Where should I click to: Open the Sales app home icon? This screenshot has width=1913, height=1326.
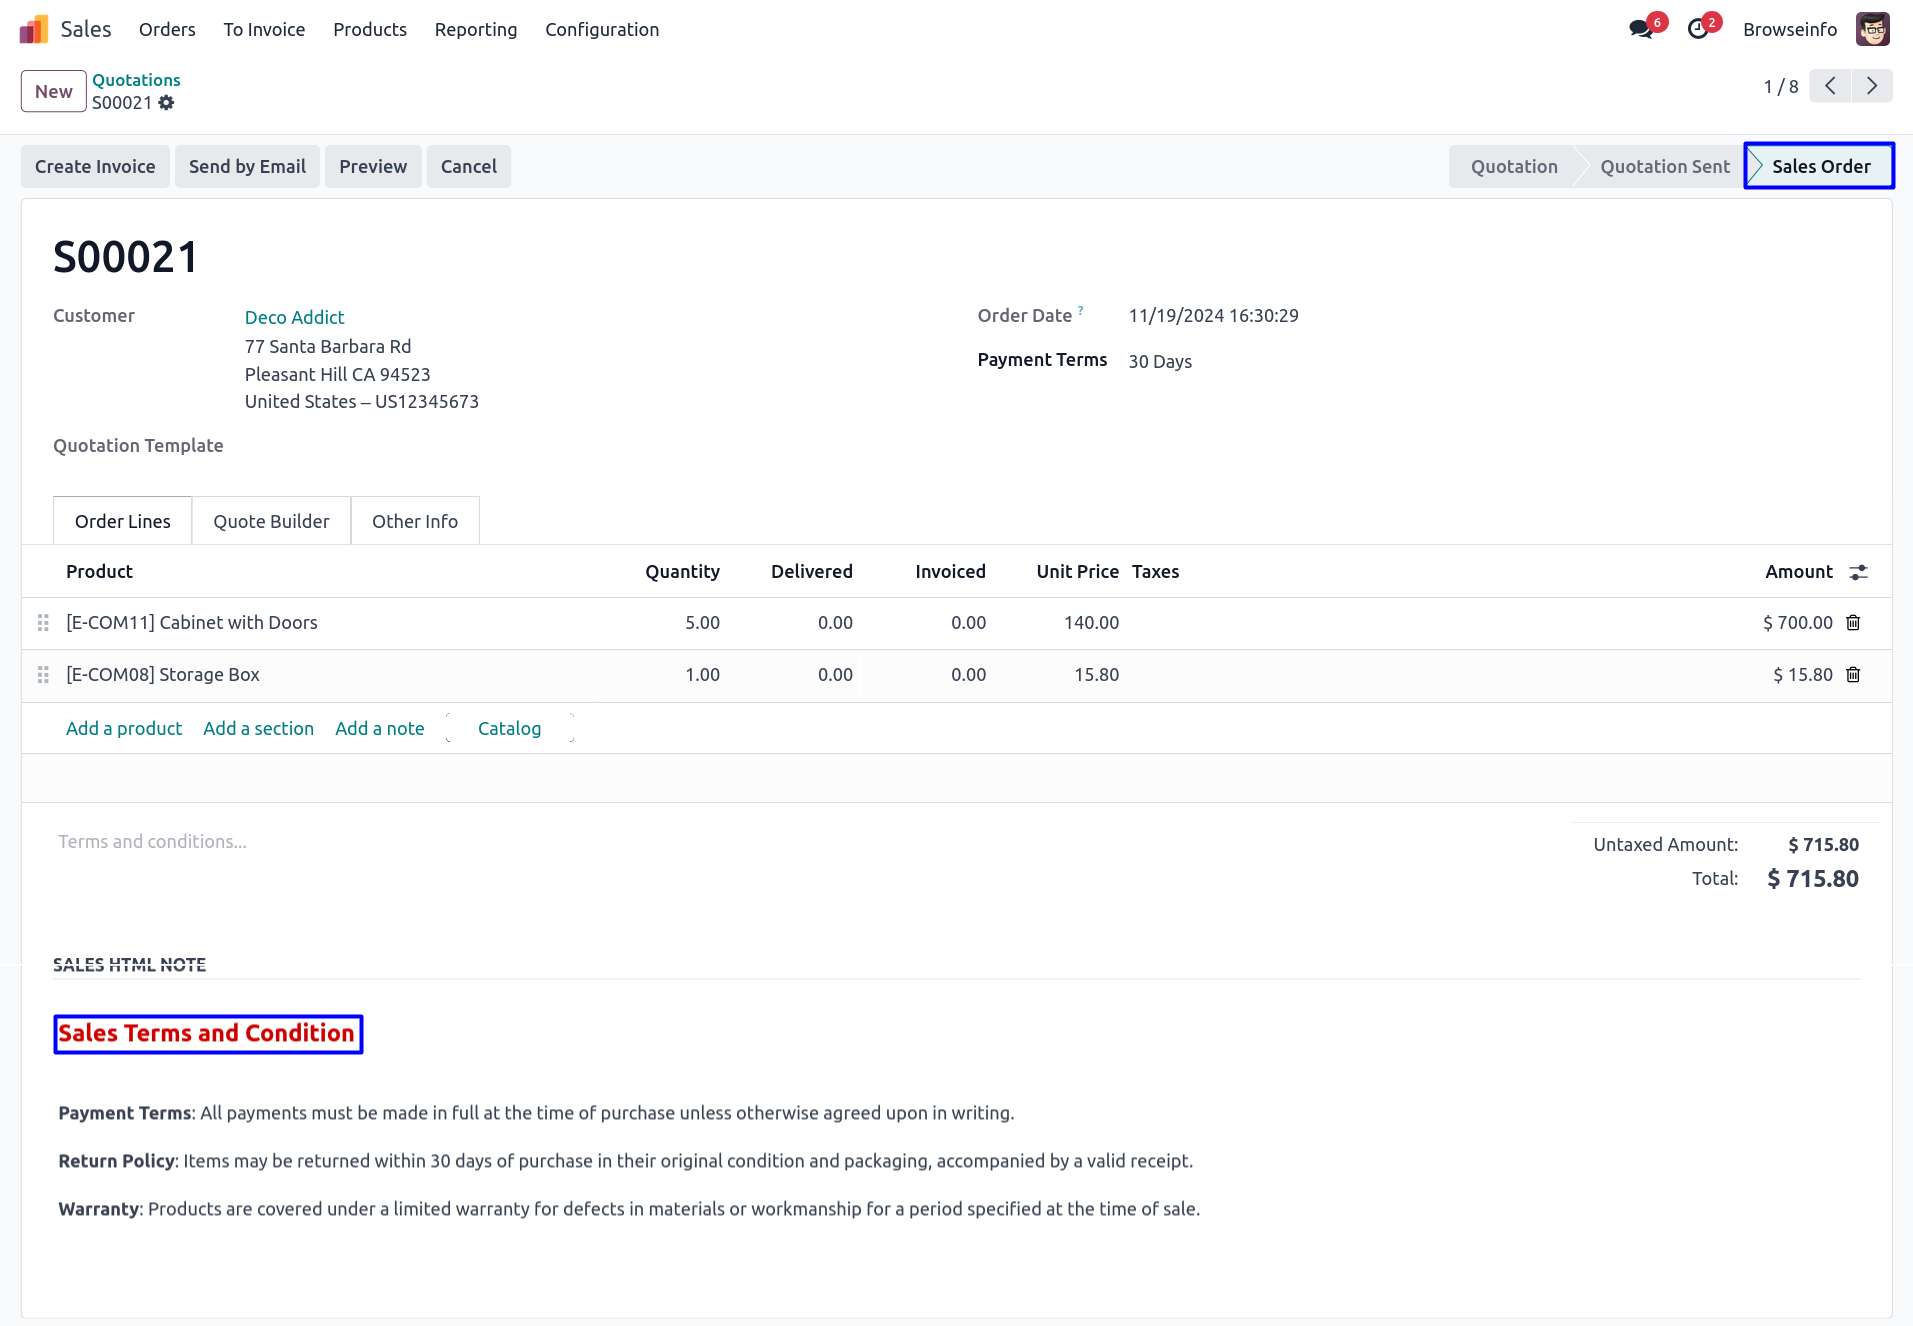tap(34, 29)
